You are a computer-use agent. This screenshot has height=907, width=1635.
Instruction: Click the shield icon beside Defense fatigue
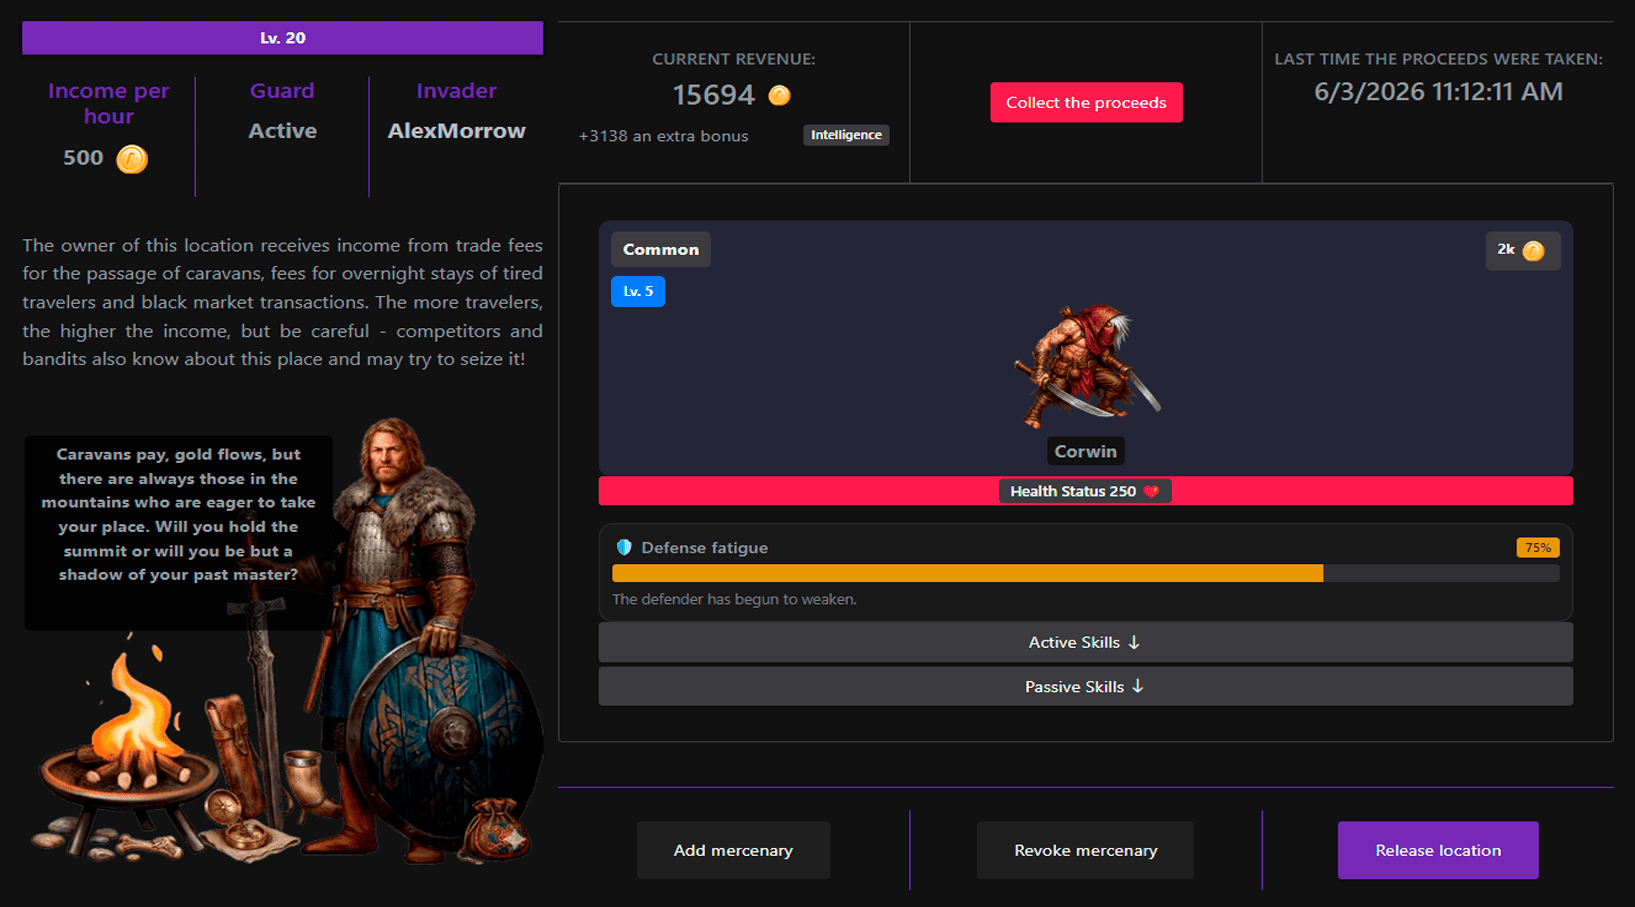point(624,547)
